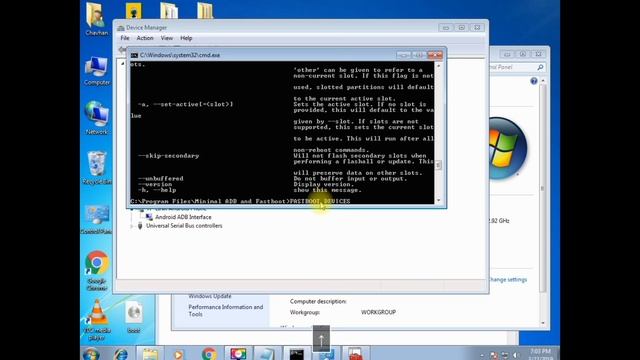Click the Start button orb
This screenshot has height=360, width=640.
pyautogui.click(x=91, y=354)
